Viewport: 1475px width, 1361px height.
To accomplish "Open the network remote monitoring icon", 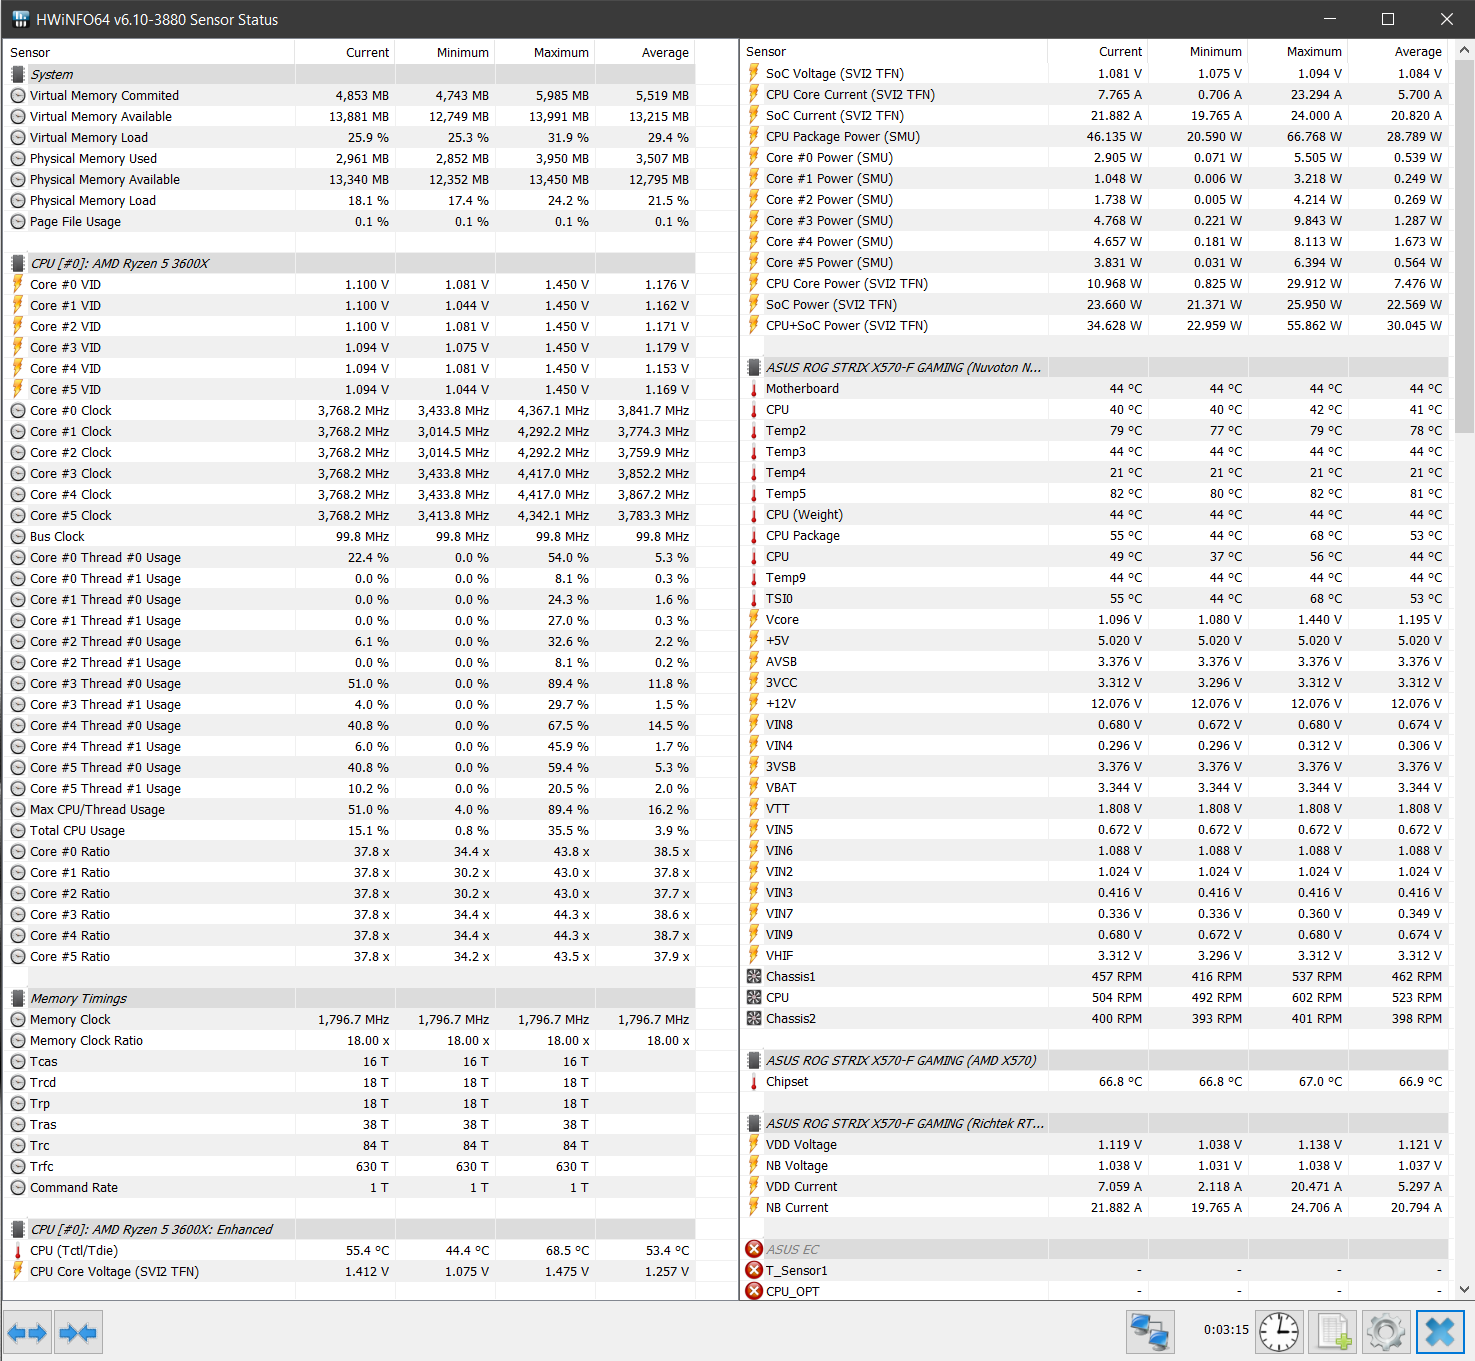I will coord(1150,1332).
